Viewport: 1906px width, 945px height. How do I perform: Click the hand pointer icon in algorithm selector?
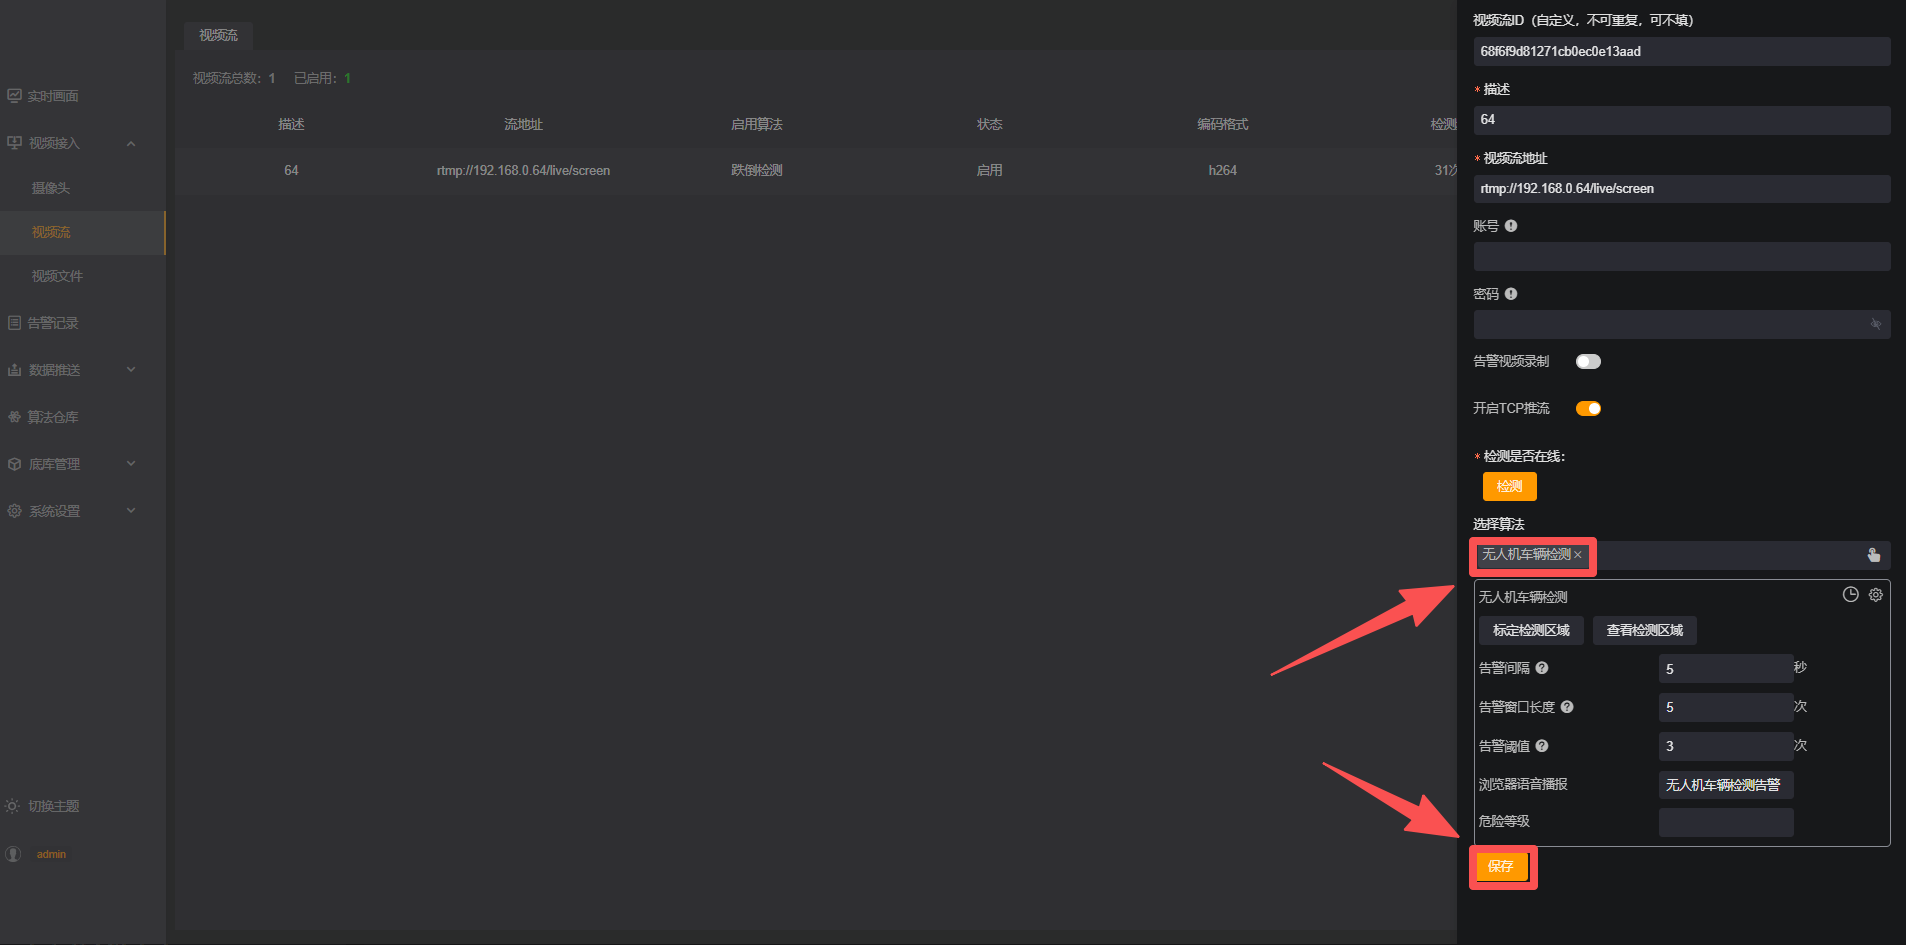tap(1873, 555)
